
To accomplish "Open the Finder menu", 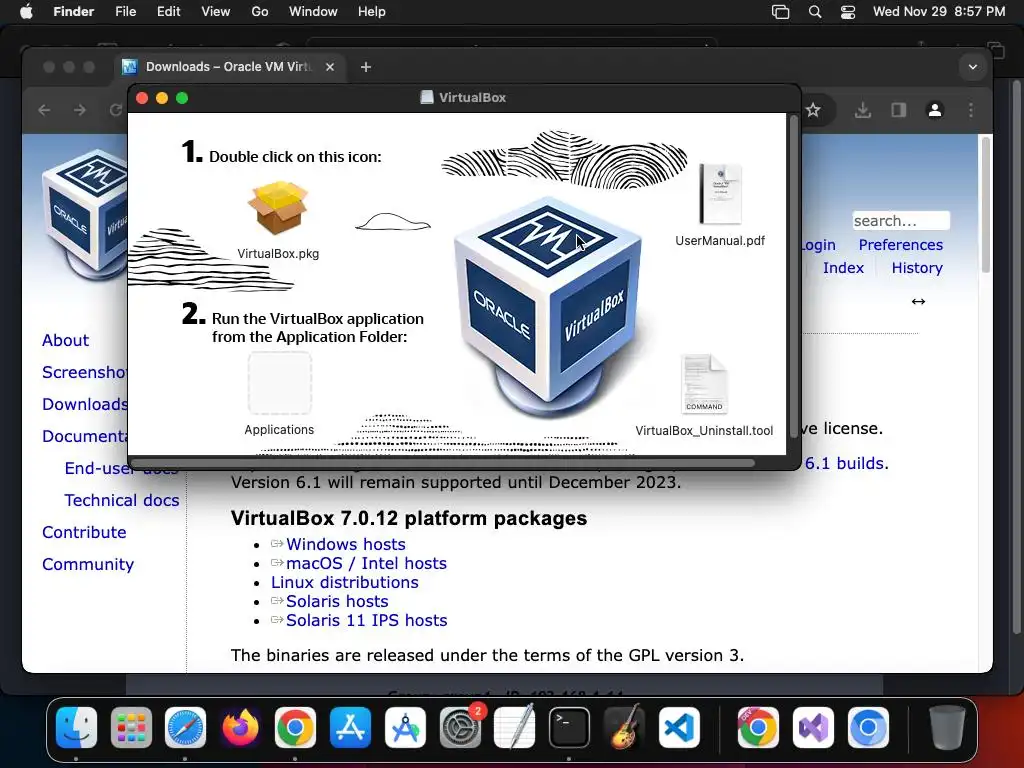I will pyautogui.click(x=73, y=12).
